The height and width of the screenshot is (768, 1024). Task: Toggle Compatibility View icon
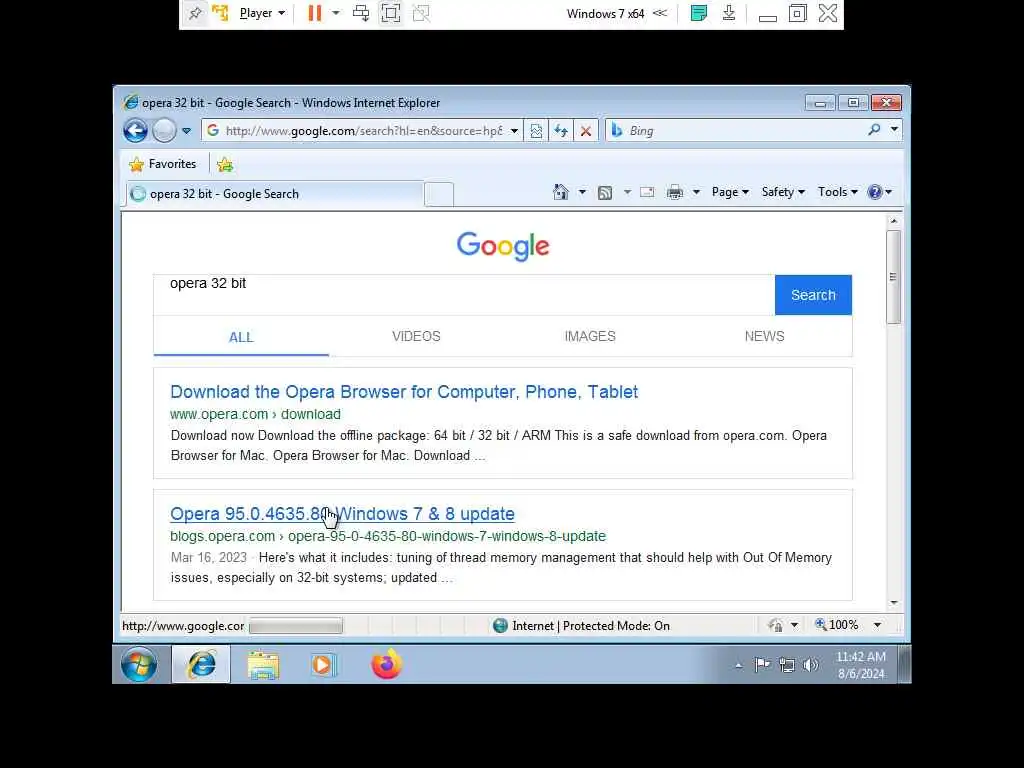(536, 131)
